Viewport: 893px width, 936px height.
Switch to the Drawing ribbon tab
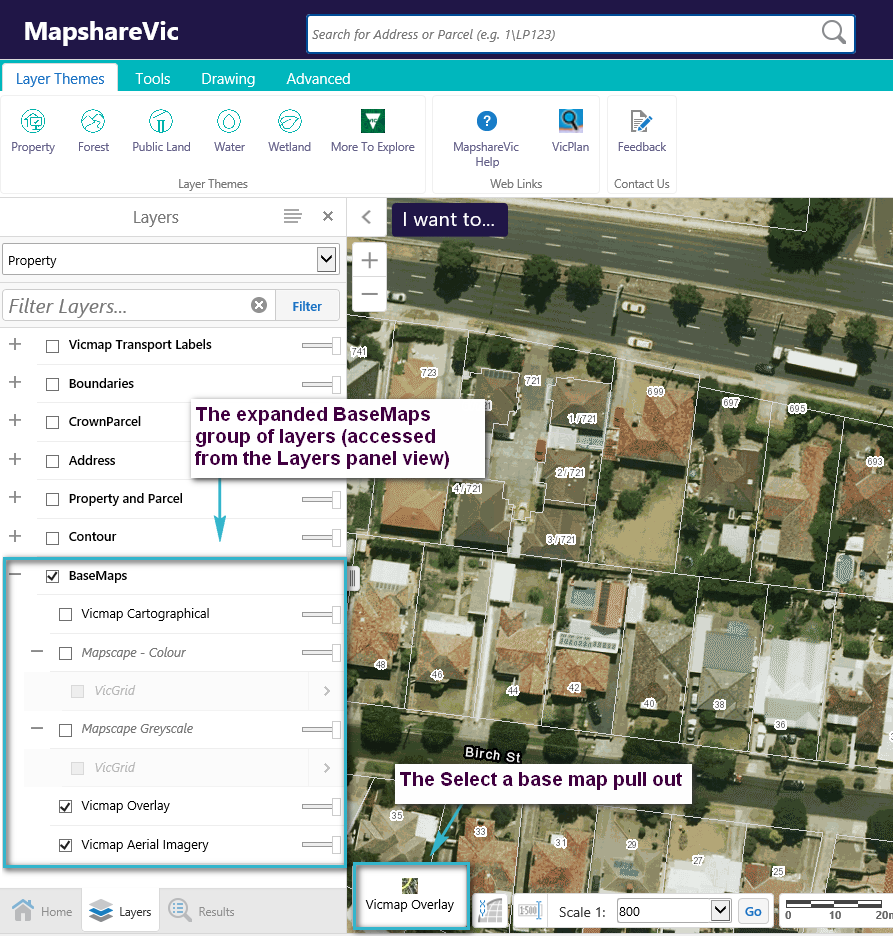pos(228,78)
